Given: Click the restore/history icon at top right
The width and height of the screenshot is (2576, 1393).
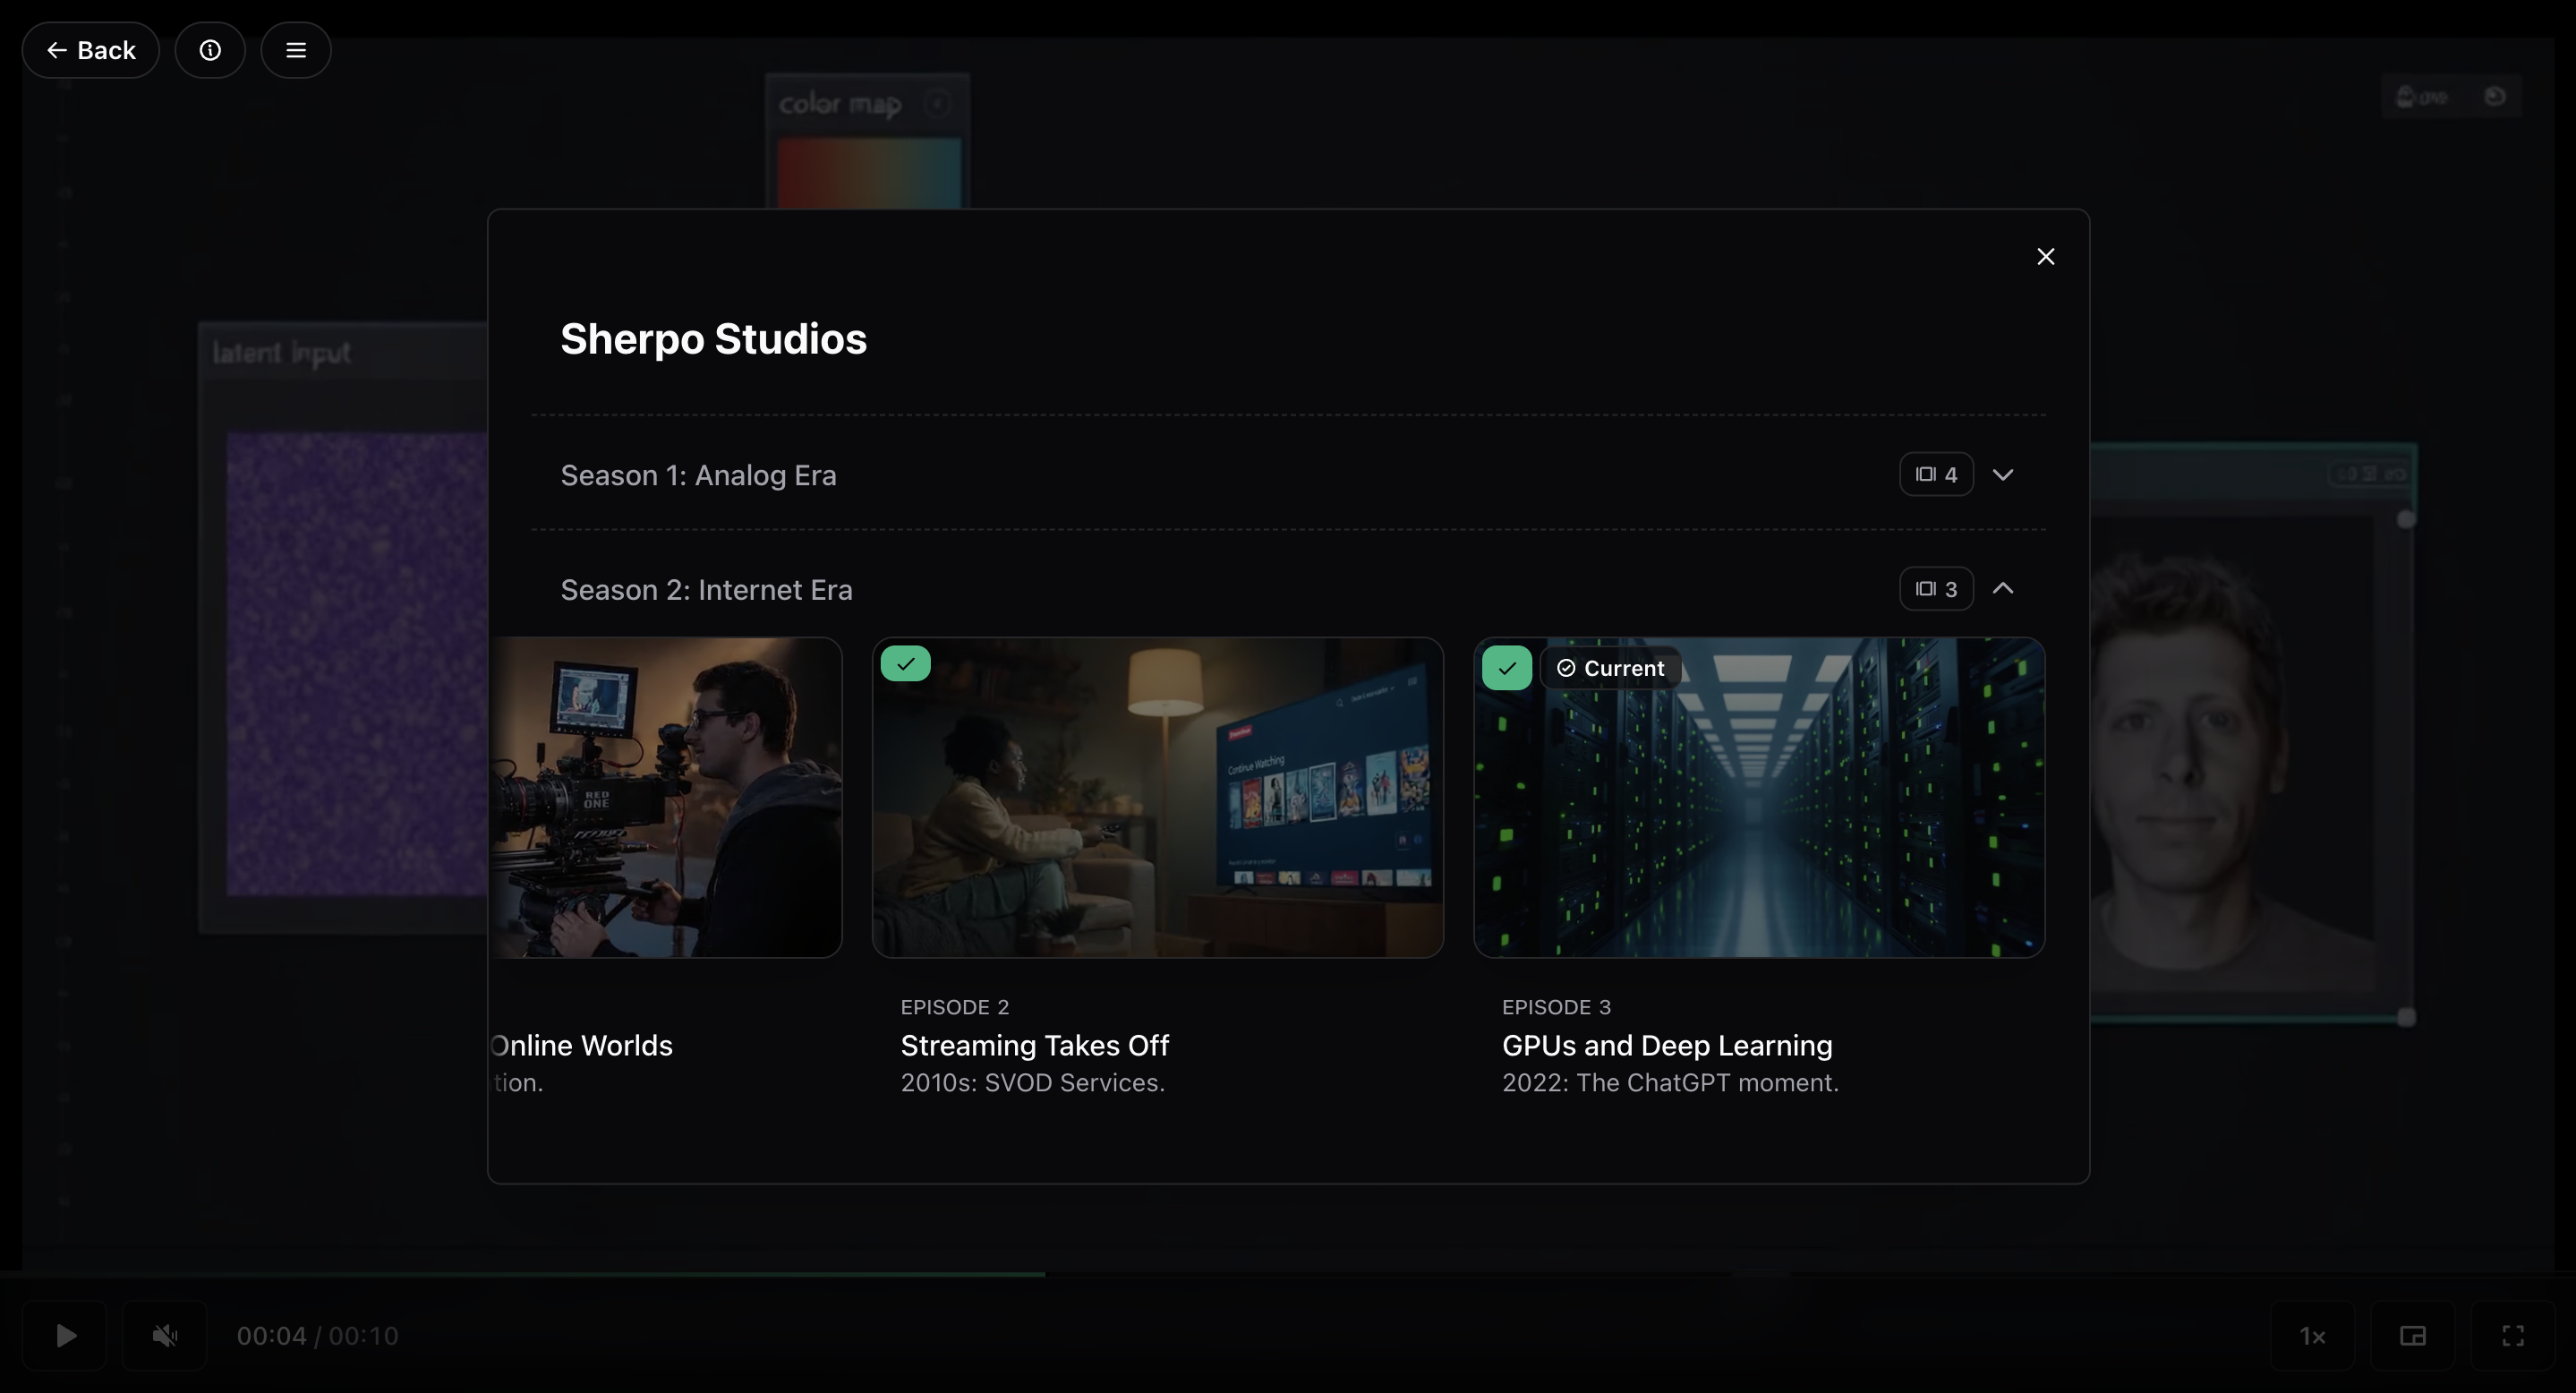Looking at the screenshot, I should pos(2495,95).
